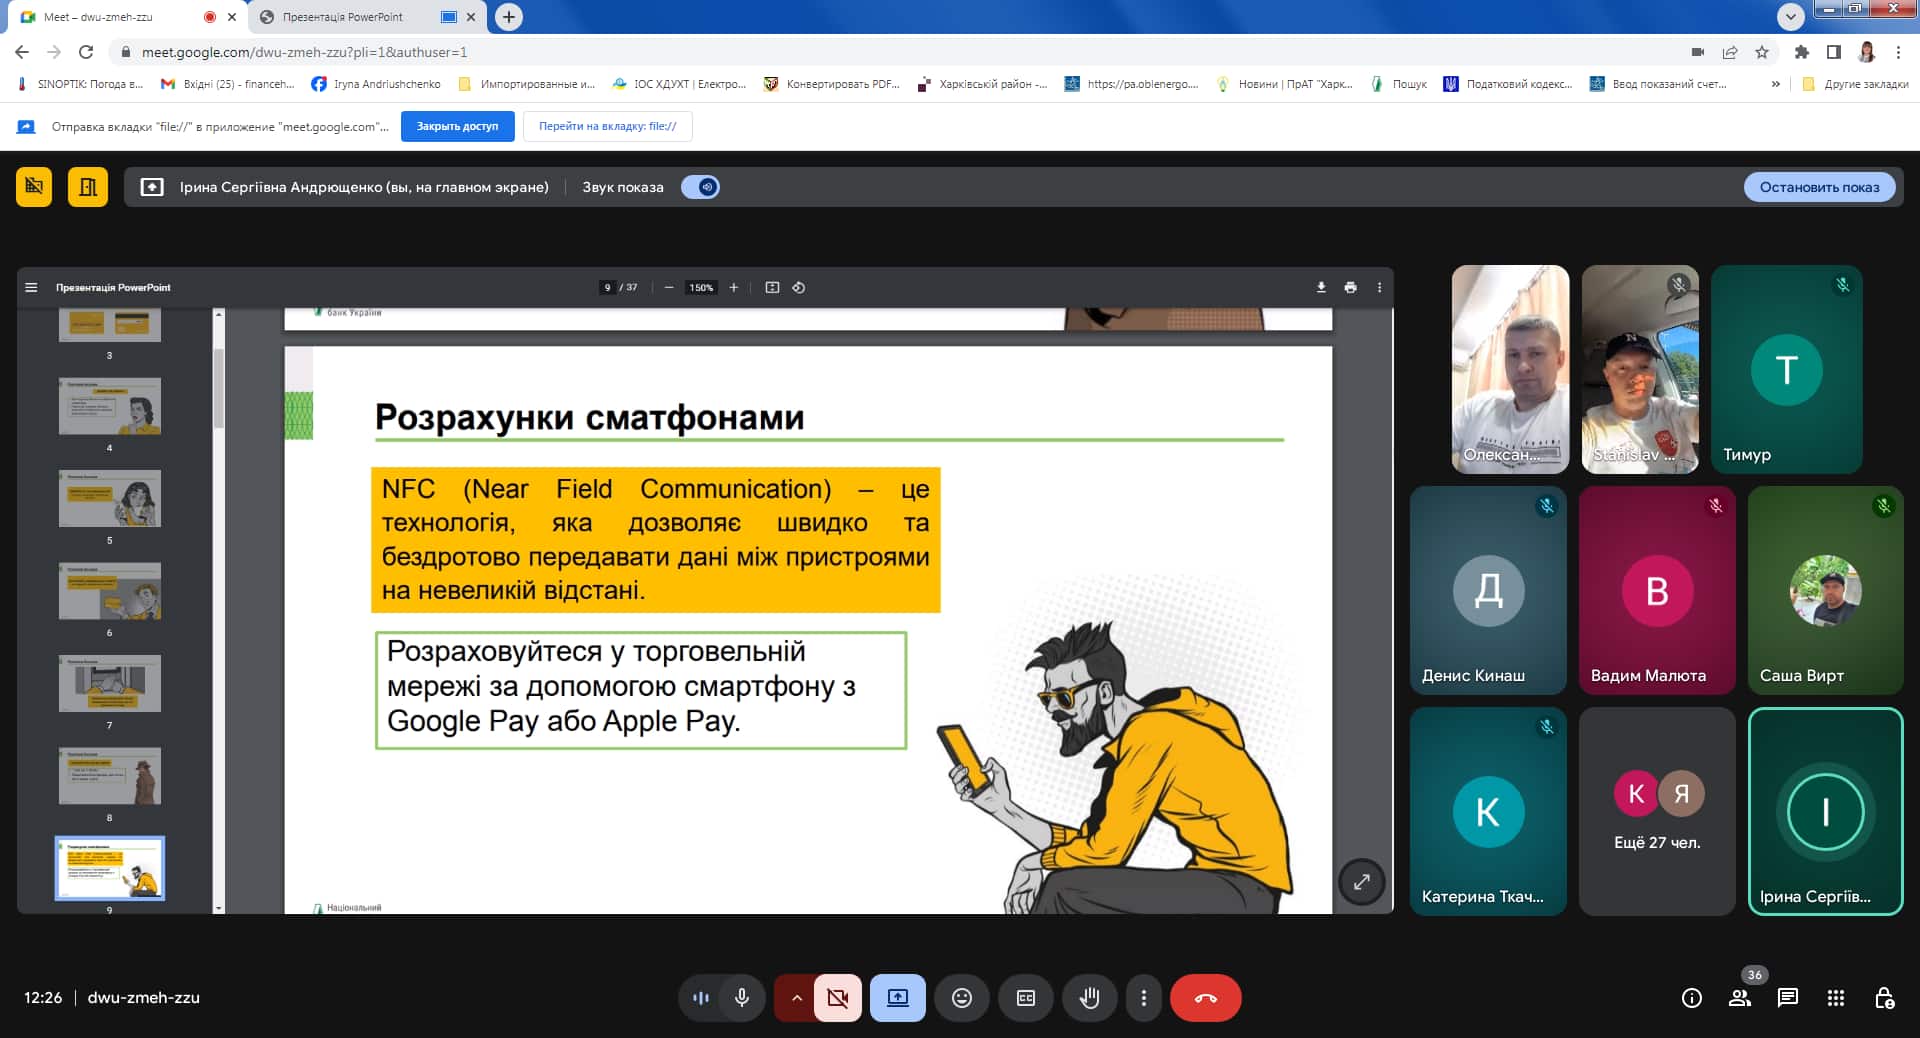Expand video settings arrow next to camera

[x=796, y=998]
